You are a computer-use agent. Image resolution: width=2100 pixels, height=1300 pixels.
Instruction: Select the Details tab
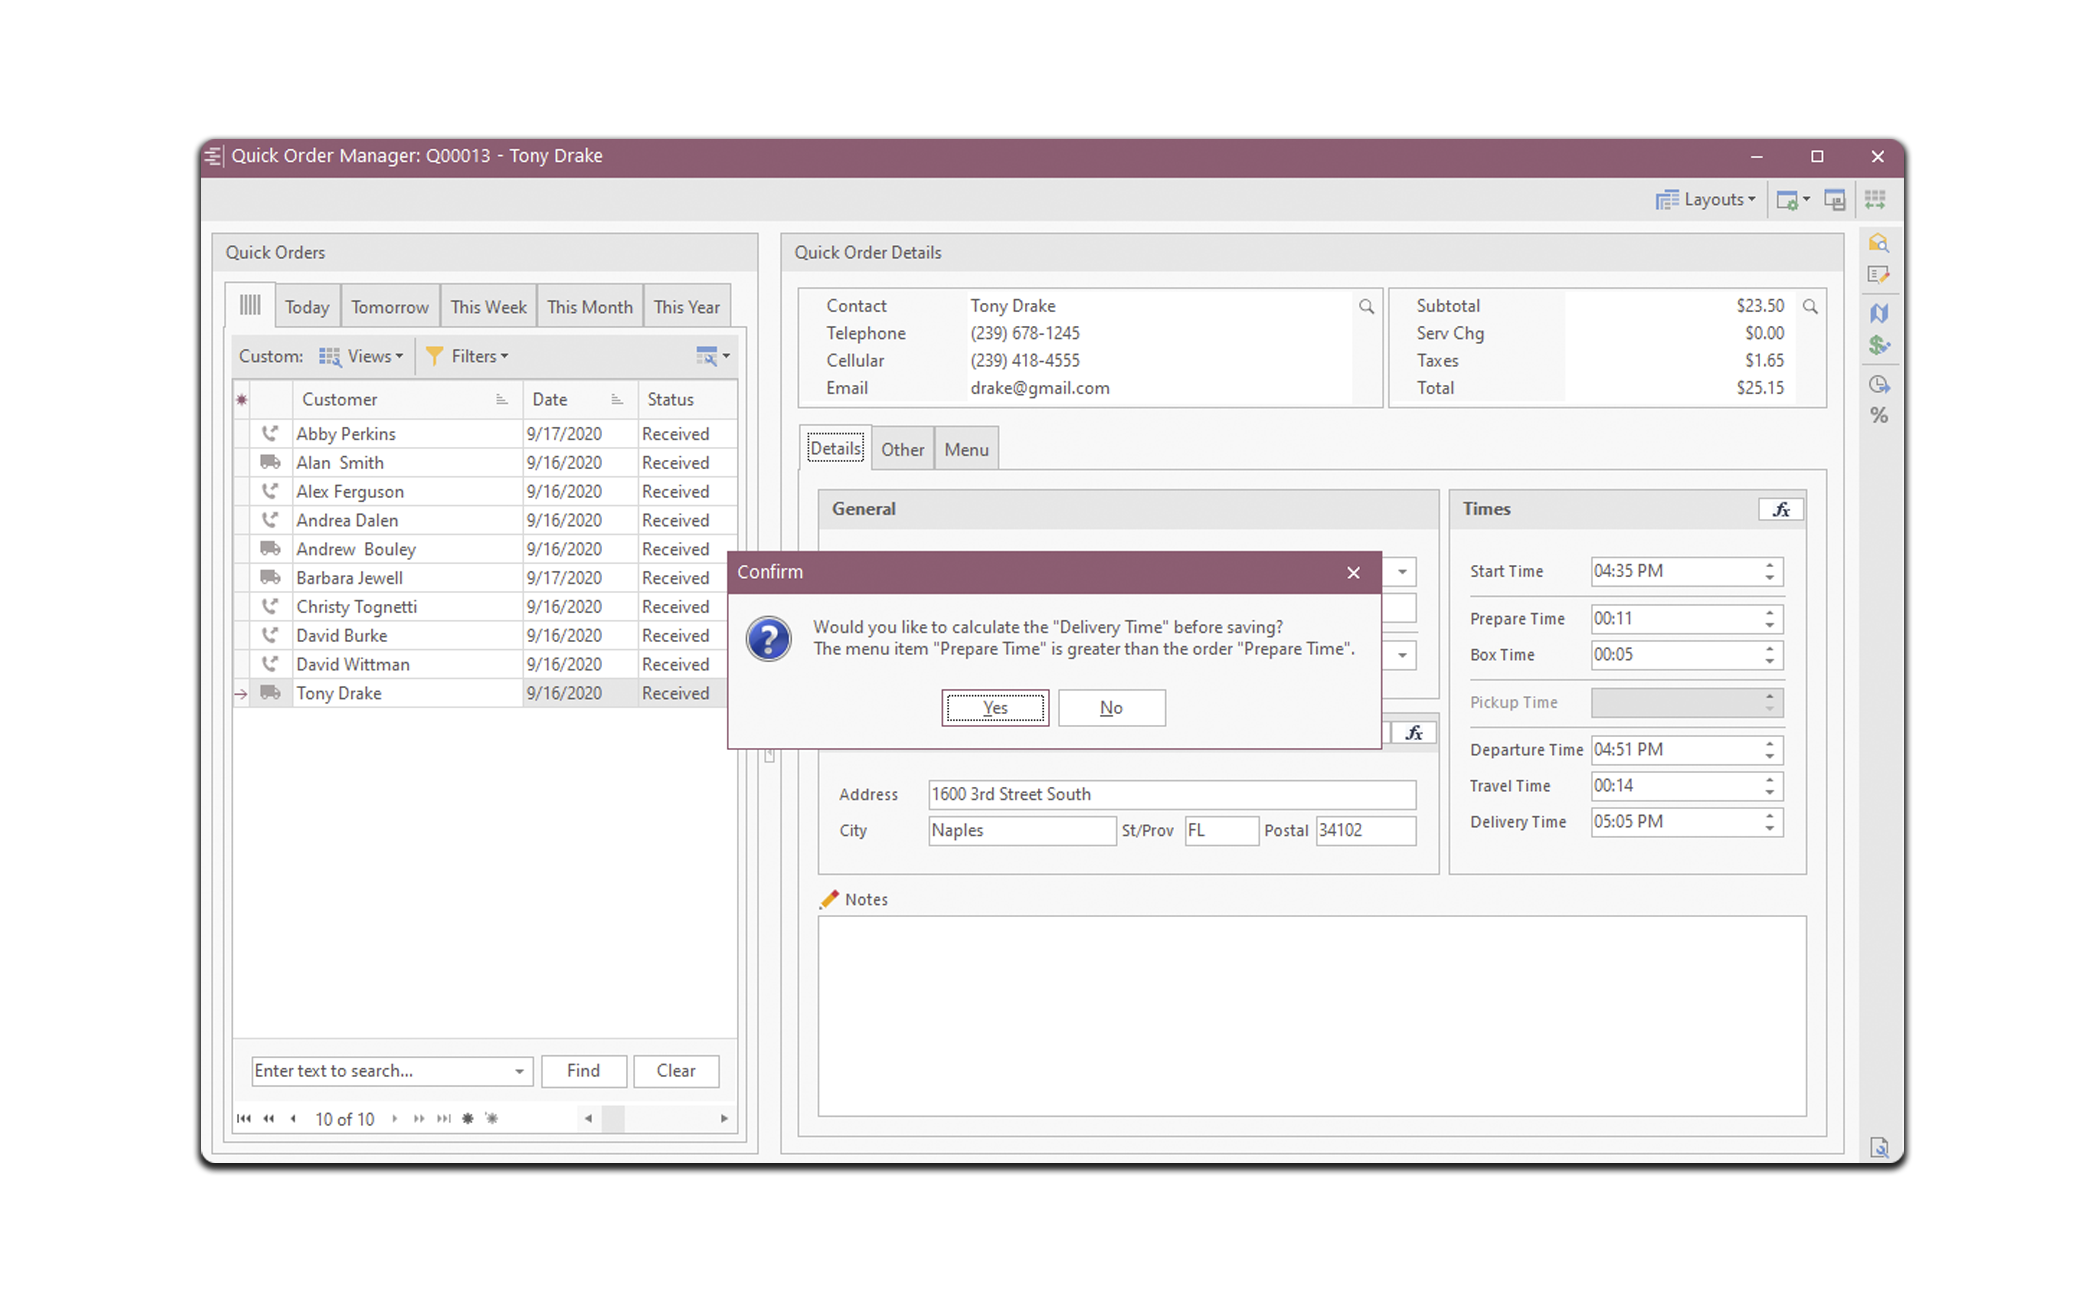pos(835,448)
